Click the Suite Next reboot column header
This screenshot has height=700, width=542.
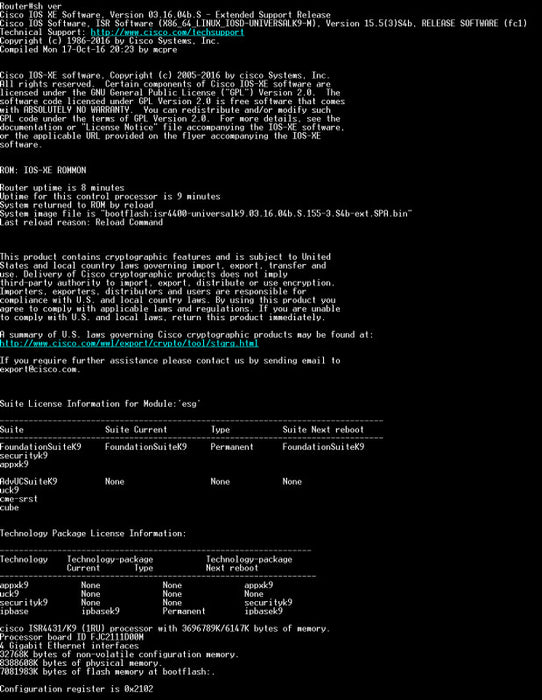(323, 429)
